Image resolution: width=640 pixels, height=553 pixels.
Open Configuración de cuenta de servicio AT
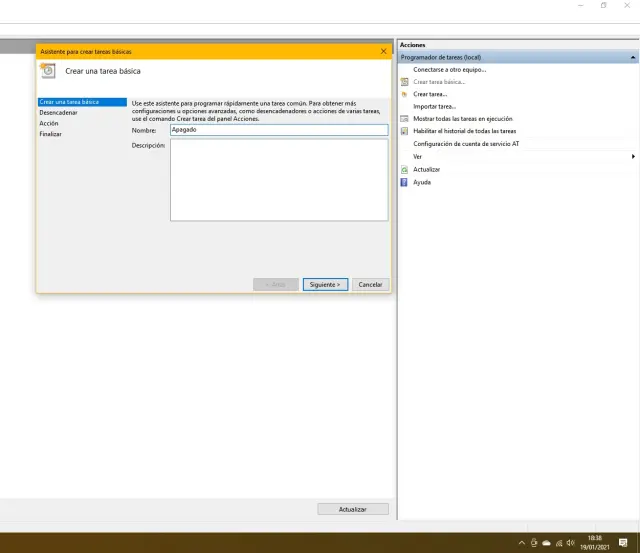click(466, 144)
